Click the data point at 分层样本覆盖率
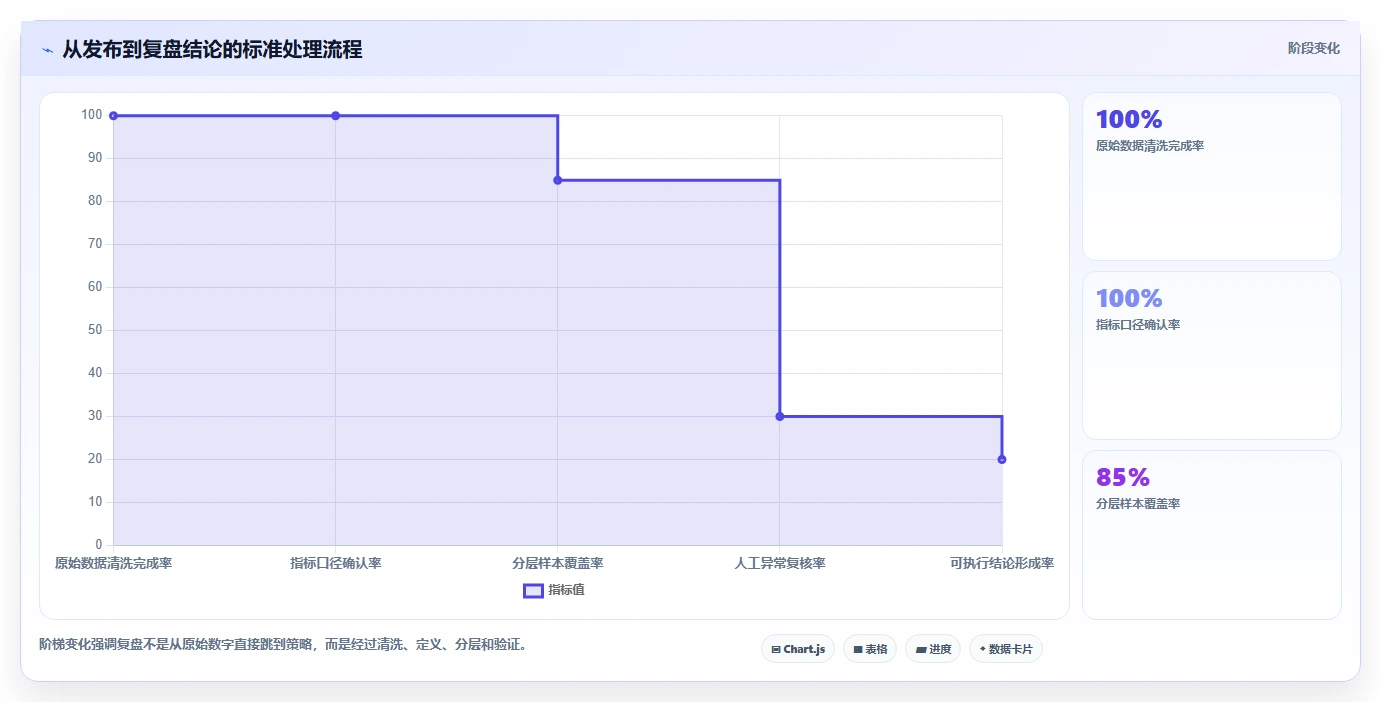Screen dimensions: 1381x702 557,180
